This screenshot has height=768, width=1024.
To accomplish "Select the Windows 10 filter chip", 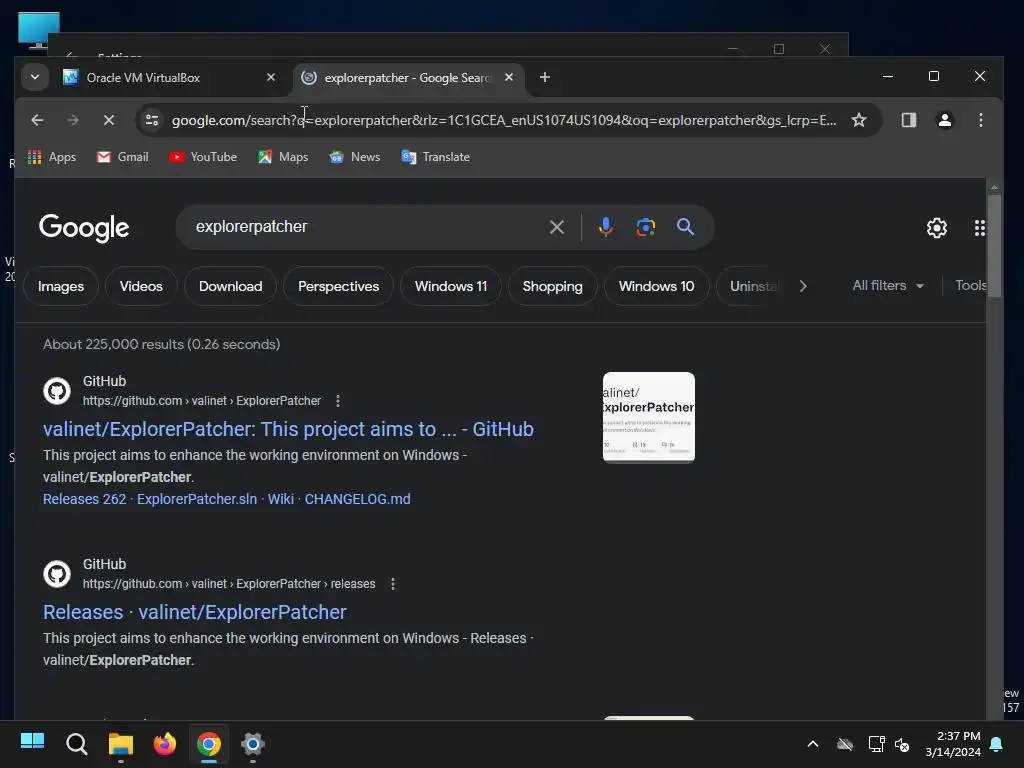I will click(656, 286).
